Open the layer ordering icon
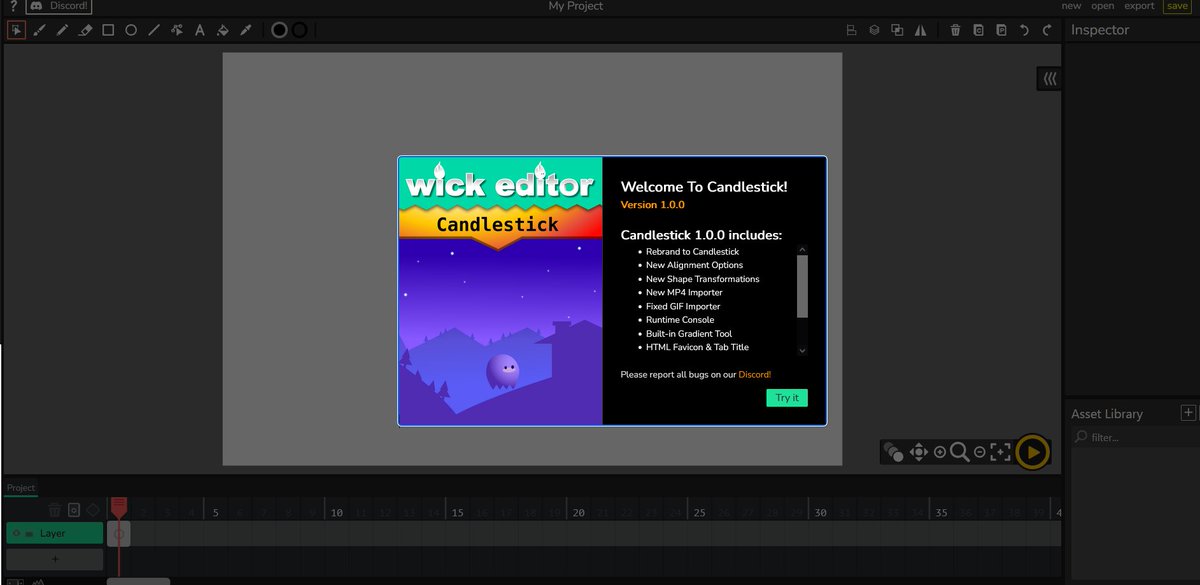 tap(874, 30)
